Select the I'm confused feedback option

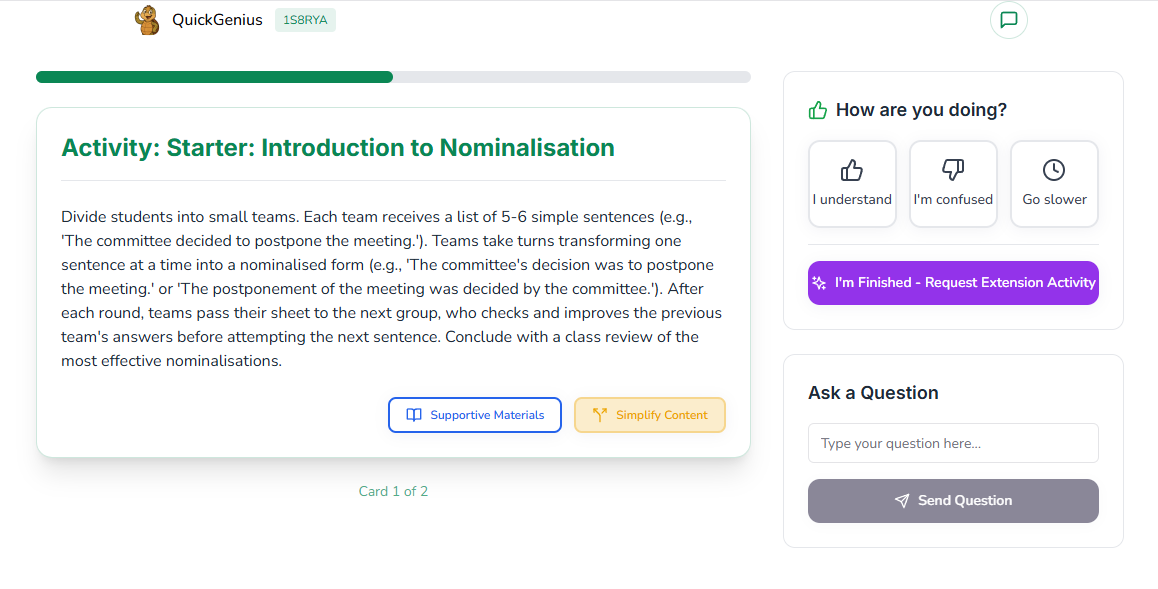[953, 184]
